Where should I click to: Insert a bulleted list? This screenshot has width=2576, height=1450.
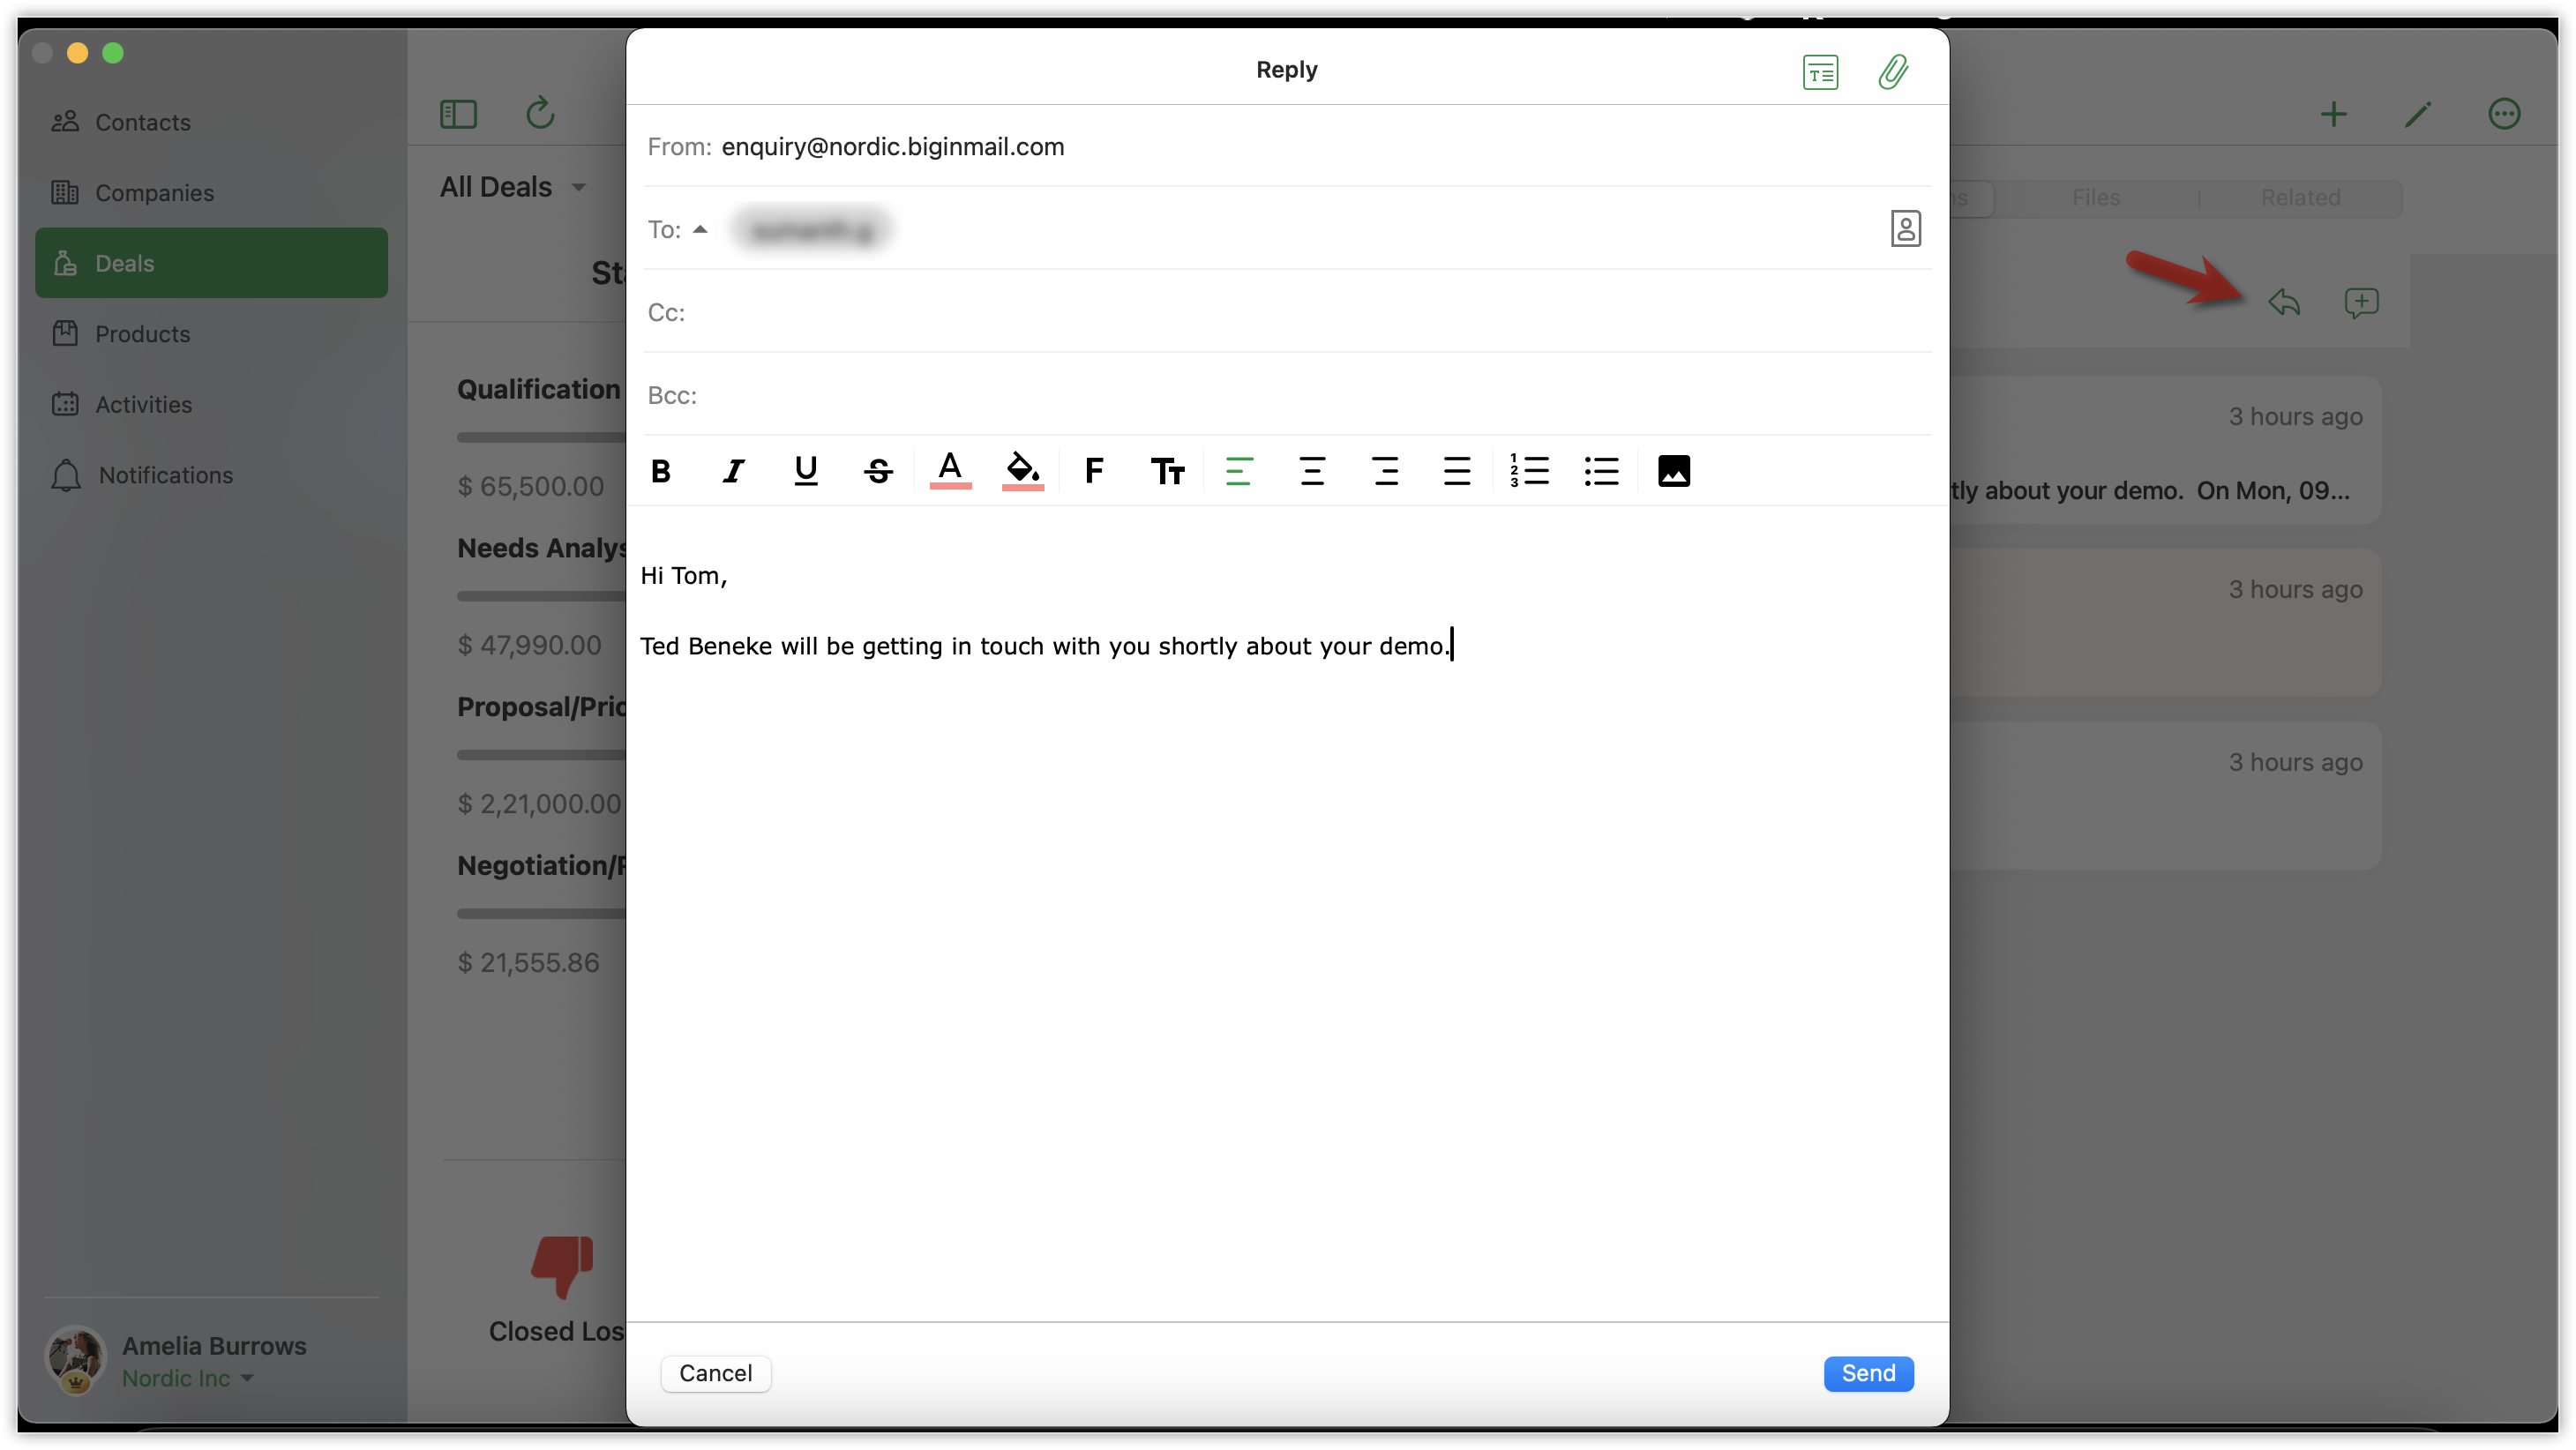(x=1601, y=471)
